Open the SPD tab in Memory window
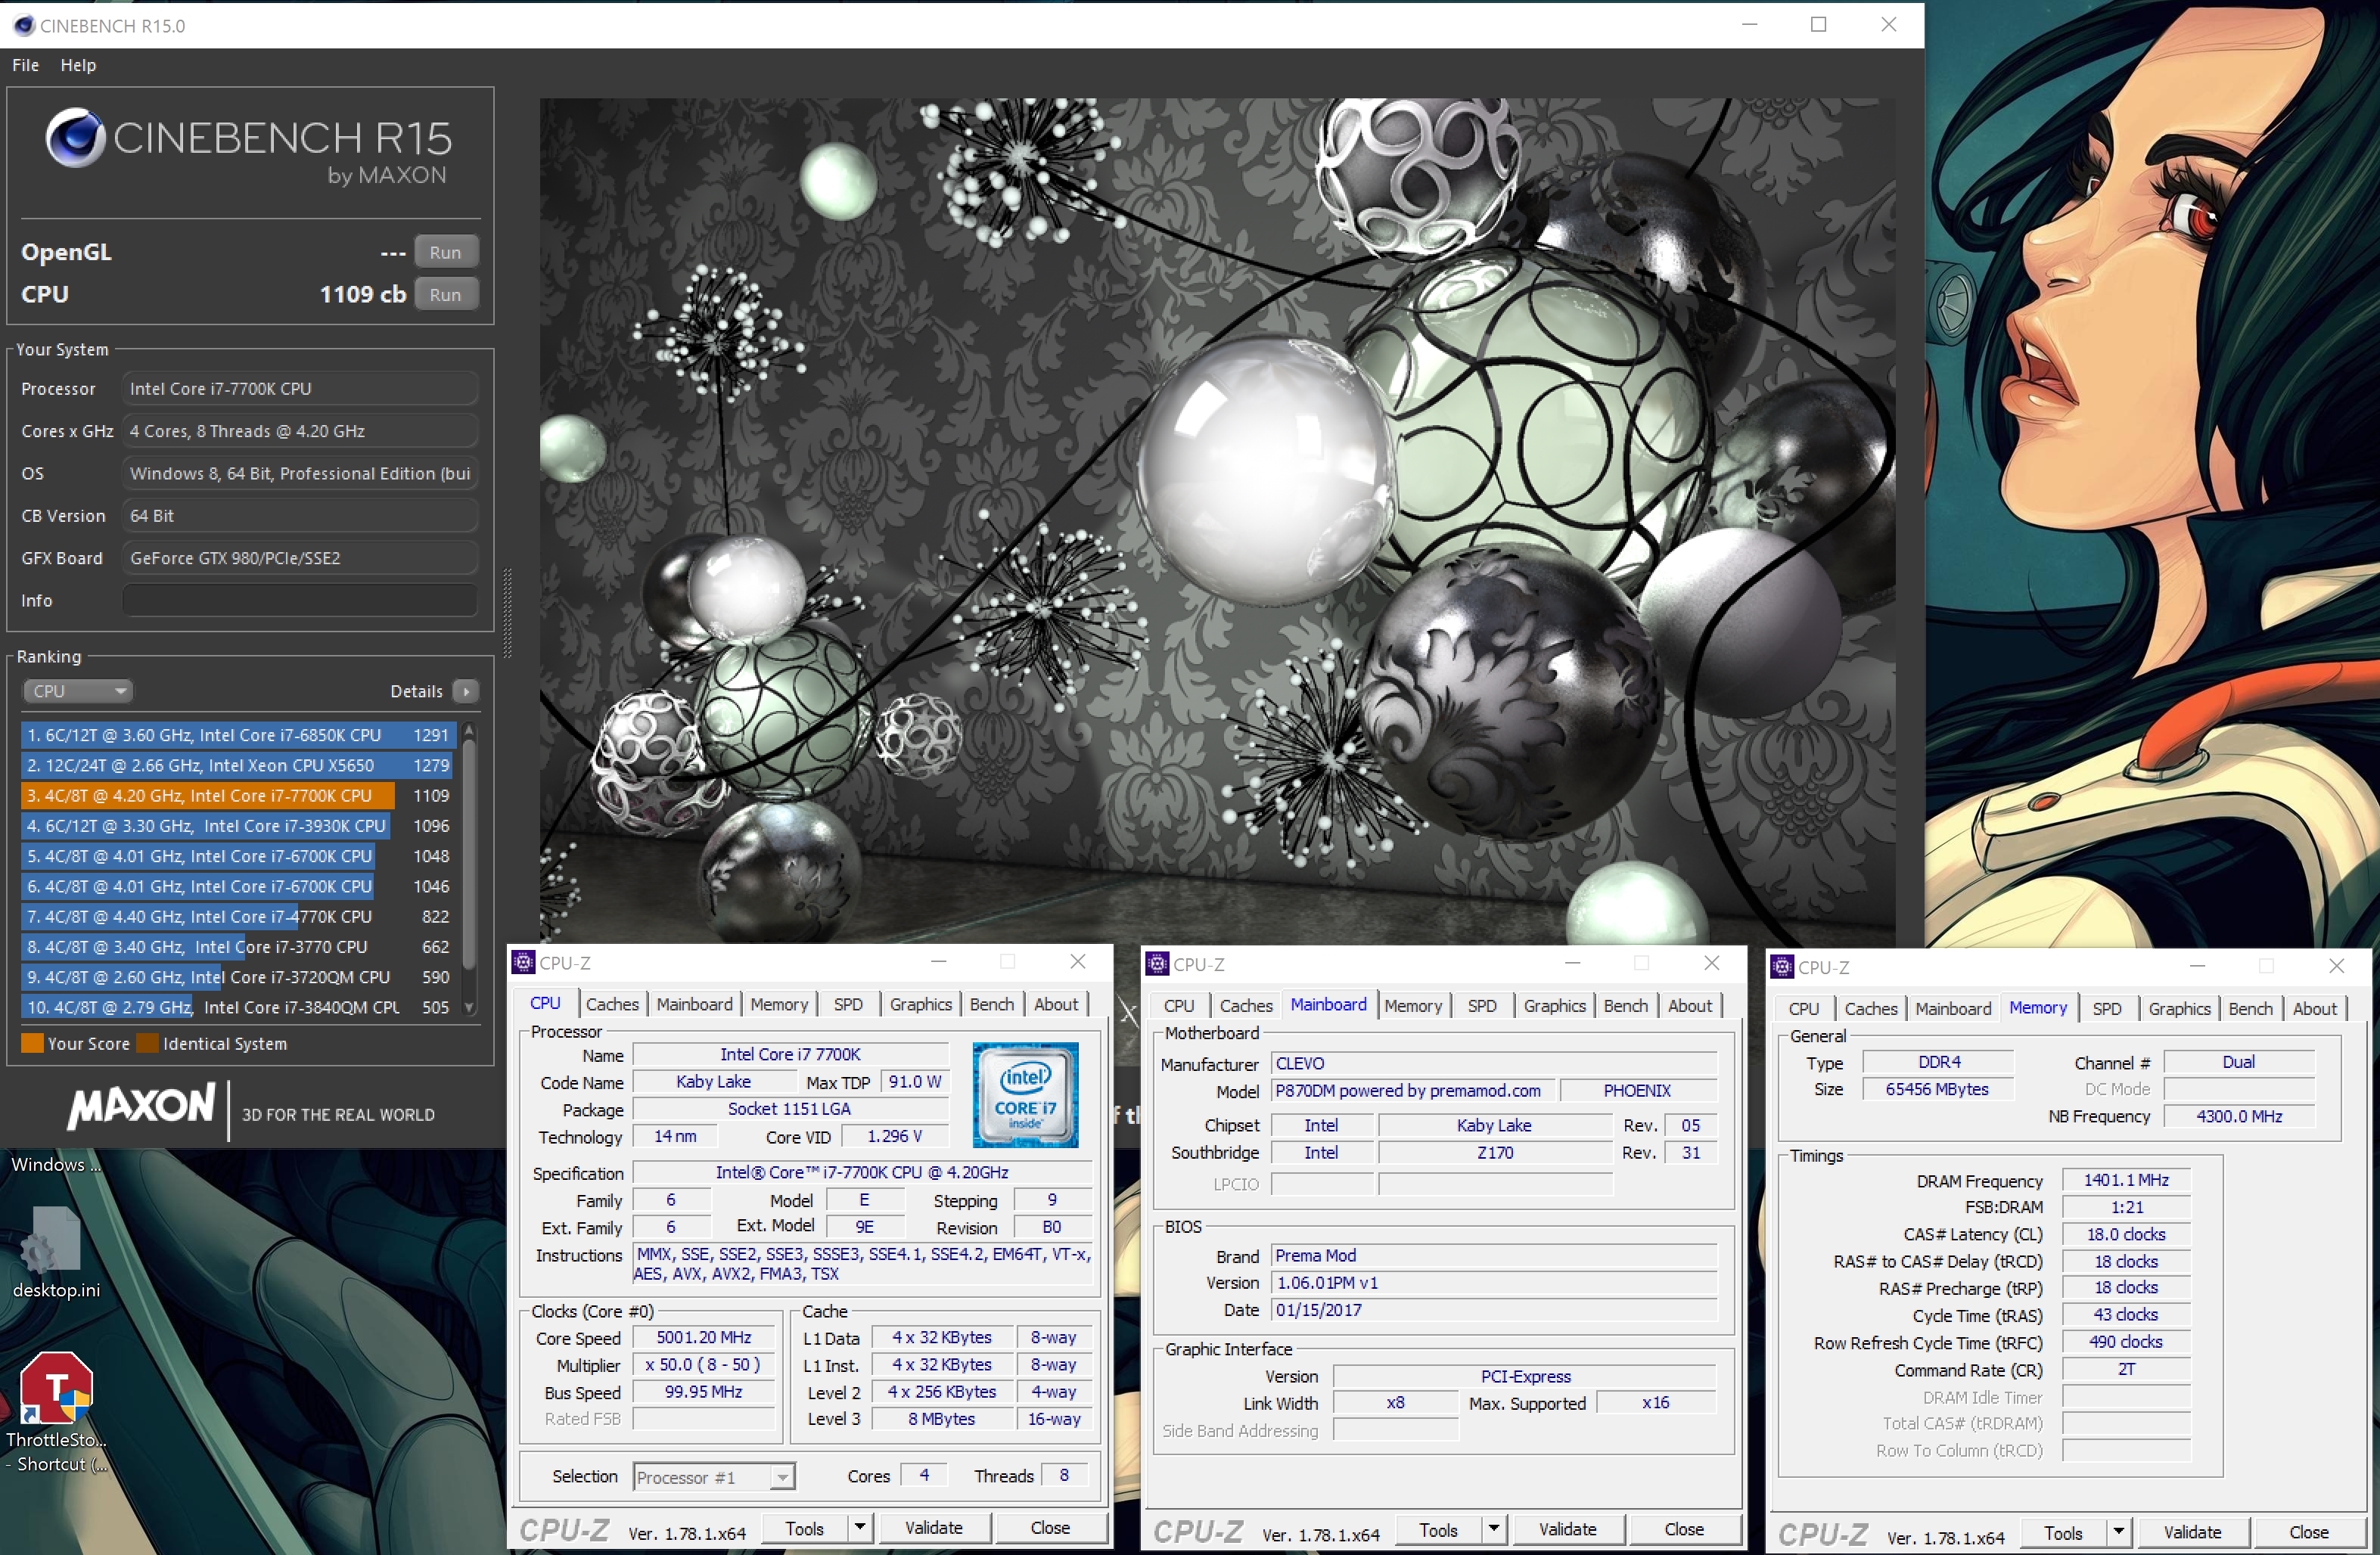The width and height of the screenshot is (2380, 1555). [2106, 1008]
